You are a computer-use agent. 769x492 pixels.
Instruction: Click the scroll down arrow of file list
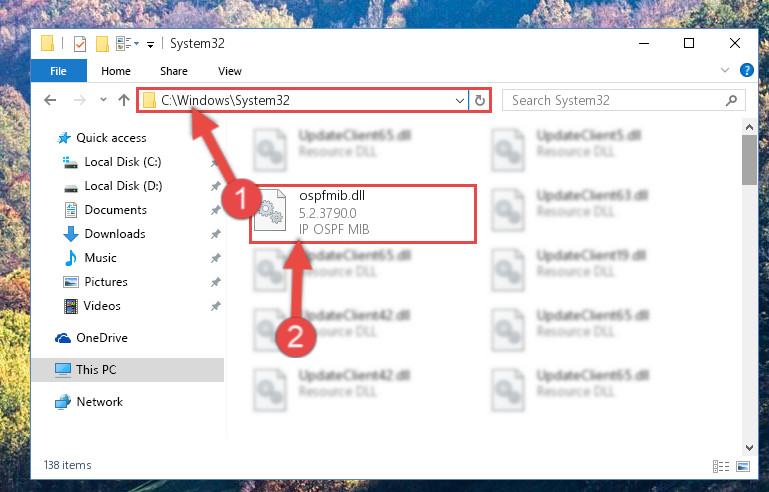(749, 447)
